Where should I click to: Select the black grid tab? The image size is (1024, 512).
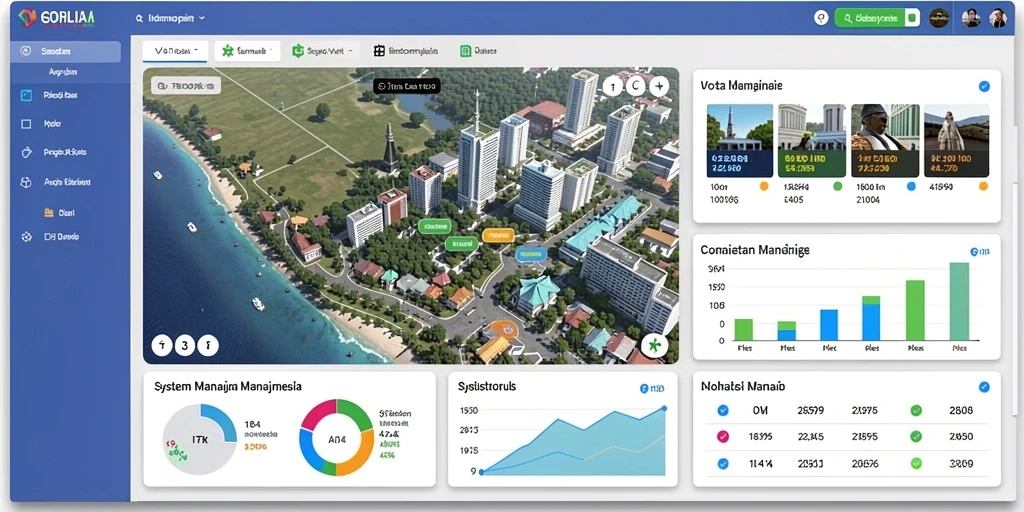406,51
